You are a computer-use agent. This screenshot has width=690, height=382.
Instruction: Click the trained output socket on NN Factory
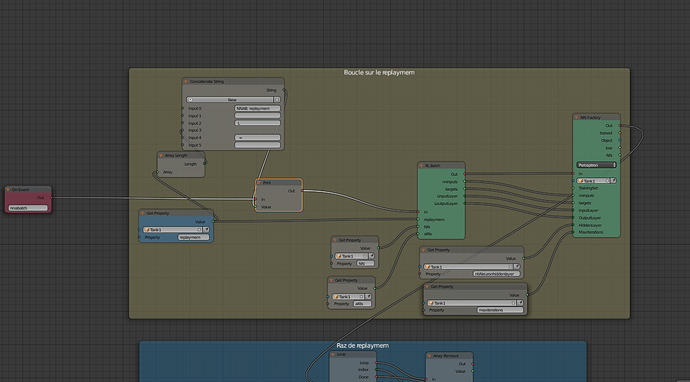[620, 133]
